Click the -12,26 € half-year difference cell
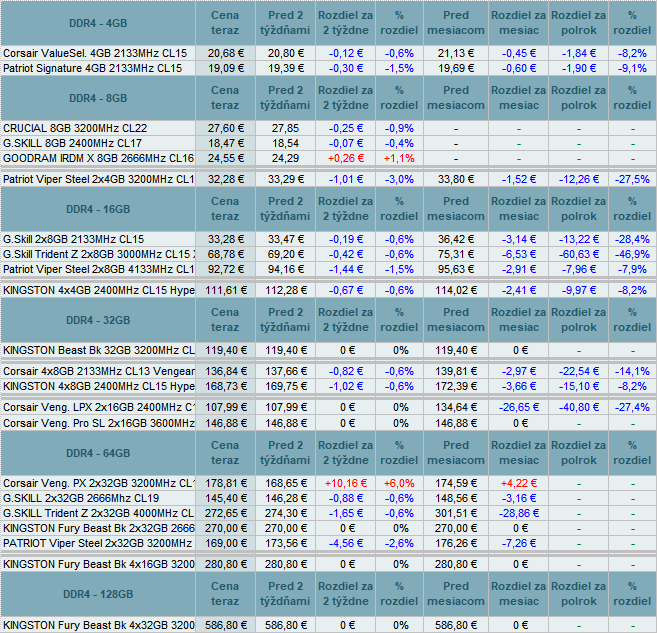 coord(578,179)
